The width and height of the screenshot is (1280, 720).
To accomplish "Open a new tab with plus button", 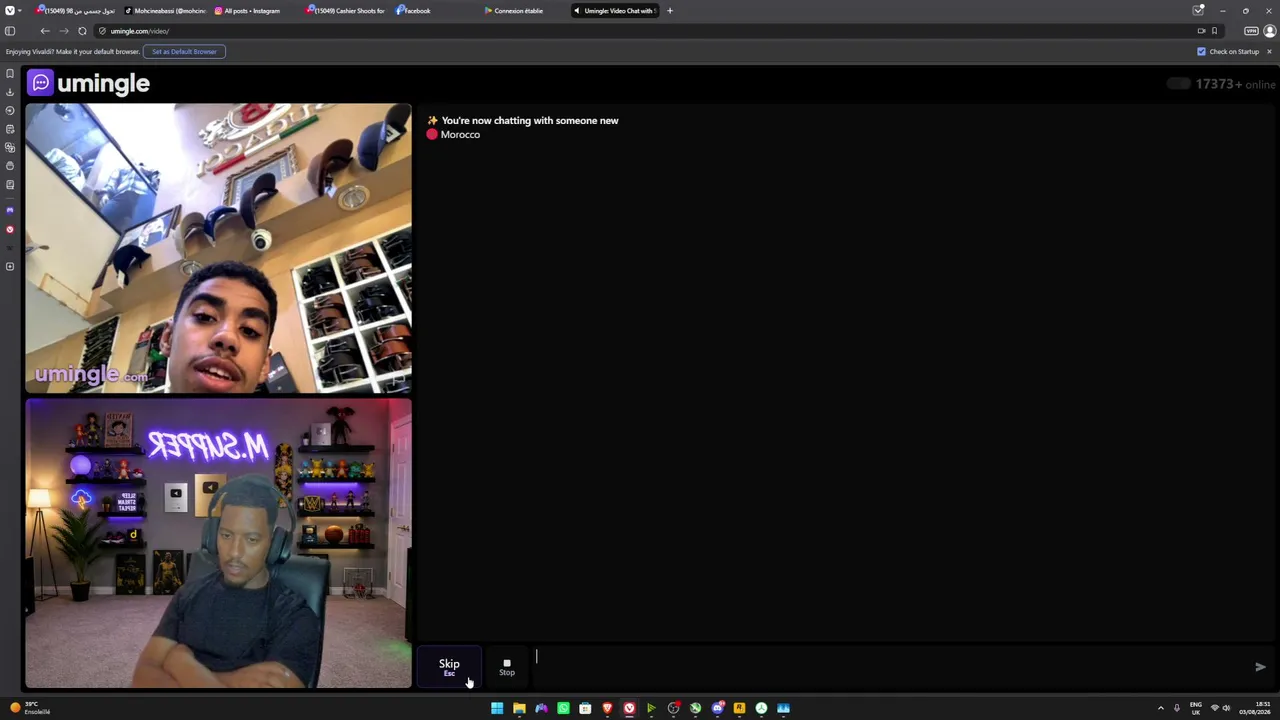I will pyautogui.click(x=670, y=11).
